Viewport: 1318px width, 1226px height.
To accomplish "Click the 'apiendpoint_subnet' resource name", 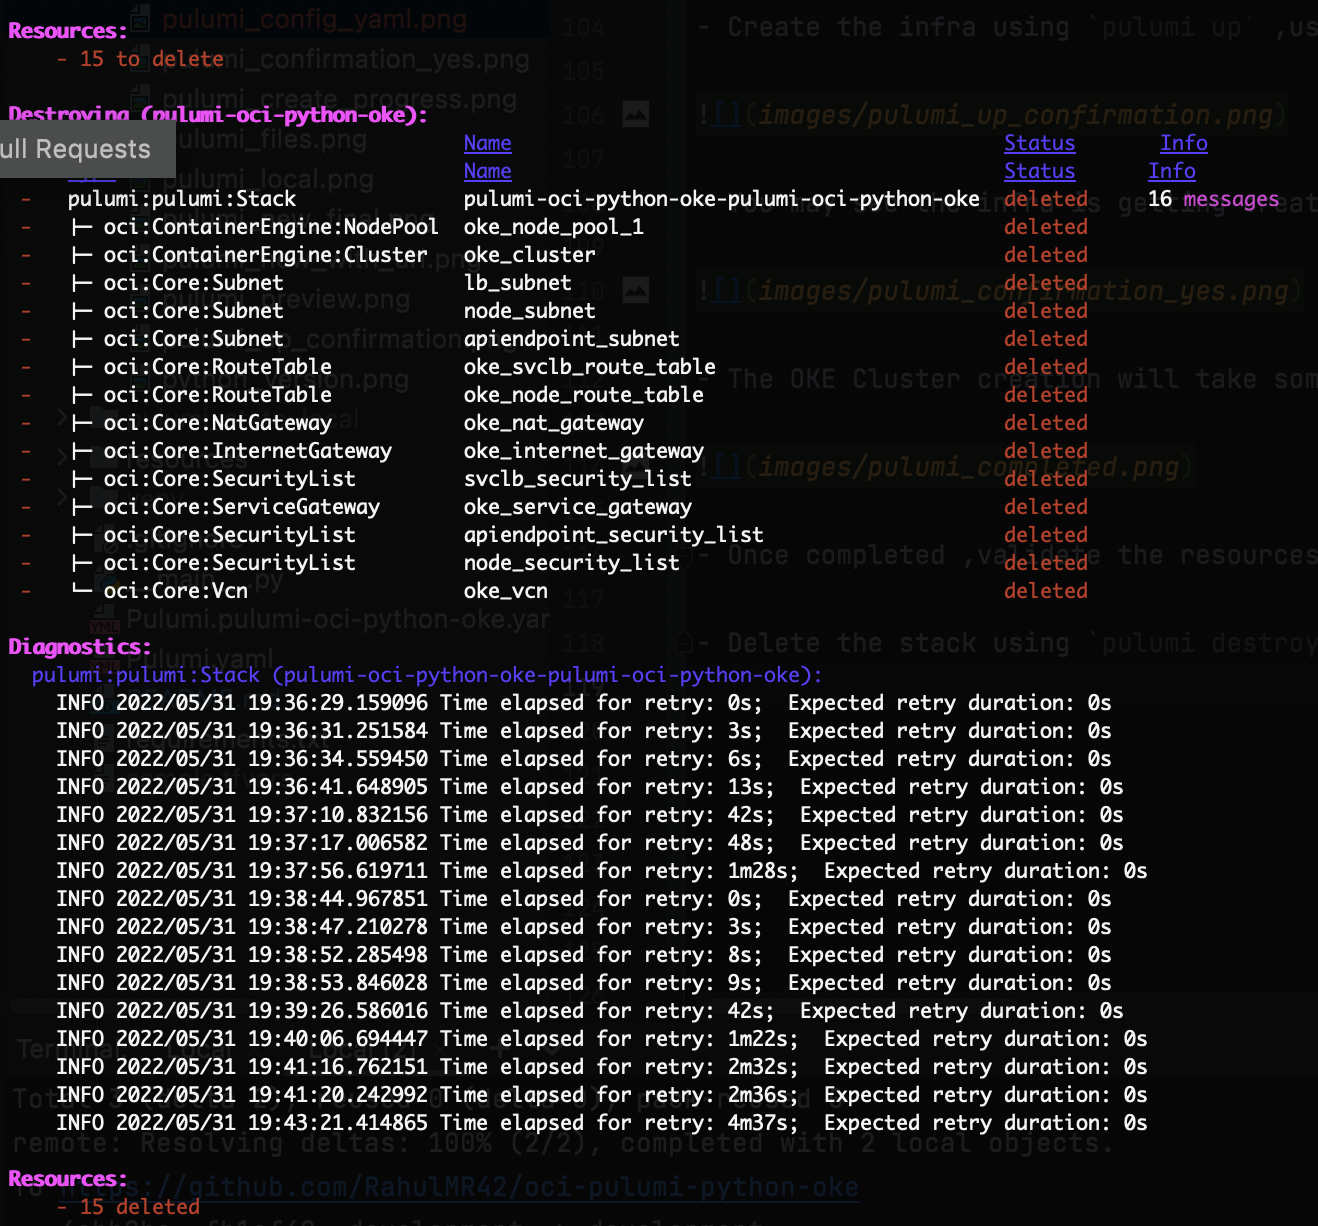I will [572, 339].
